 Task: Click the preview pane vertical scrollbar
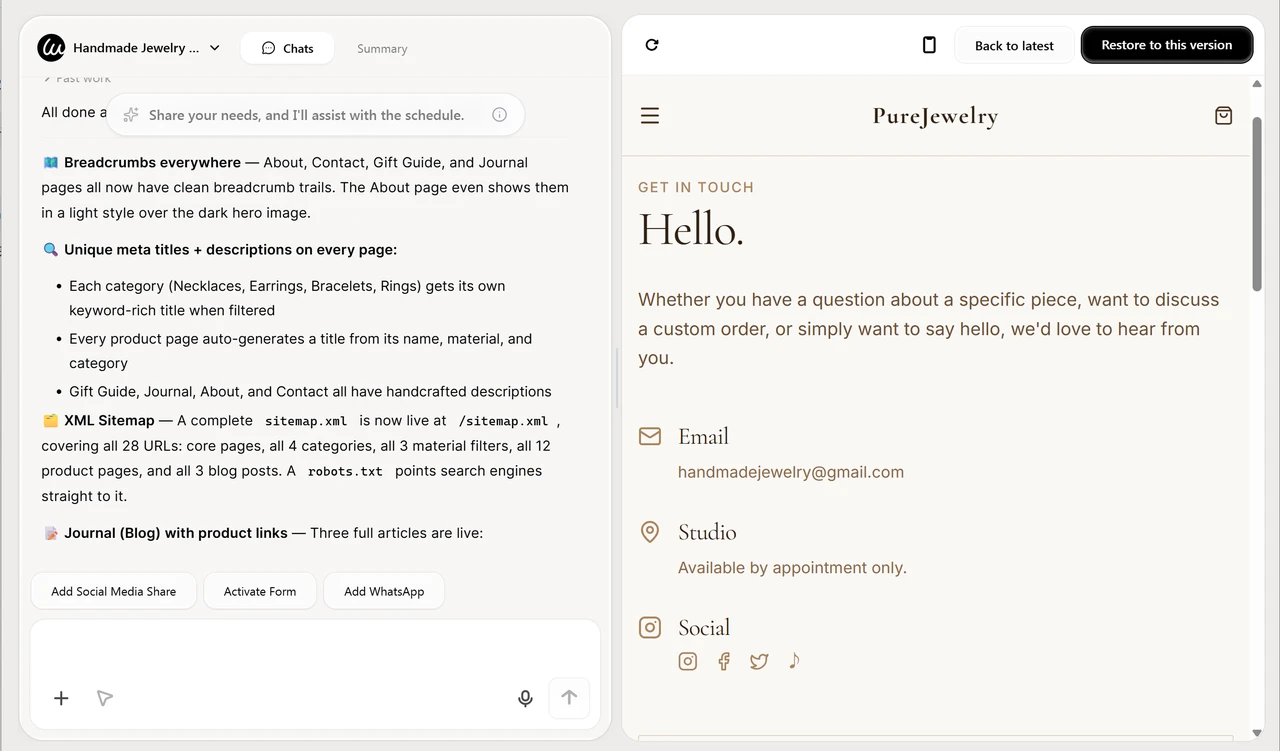(x=1257, y=200)
